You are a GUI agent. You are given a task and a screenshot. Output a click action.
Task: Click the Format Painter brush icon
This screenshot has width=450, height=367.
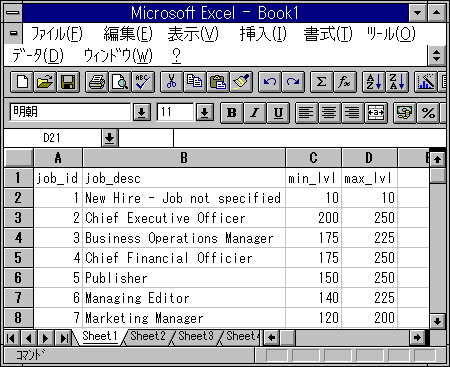pos(241,82)
